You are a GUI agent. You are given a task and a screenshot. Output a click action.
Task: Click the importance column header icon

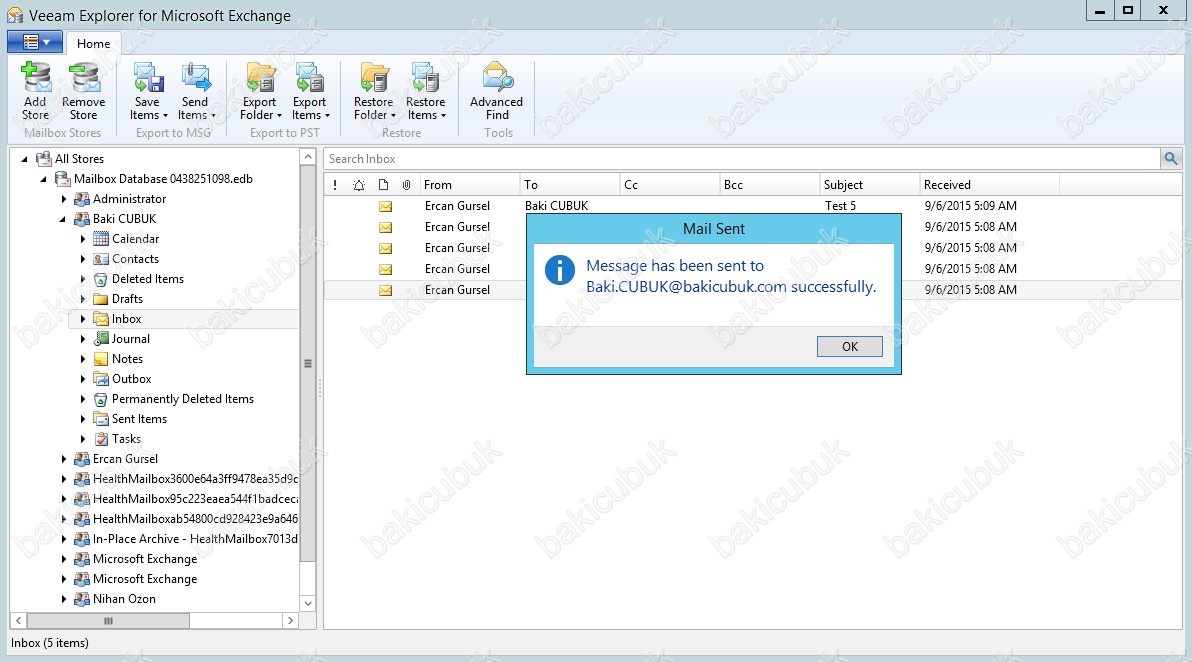point(335,185)
